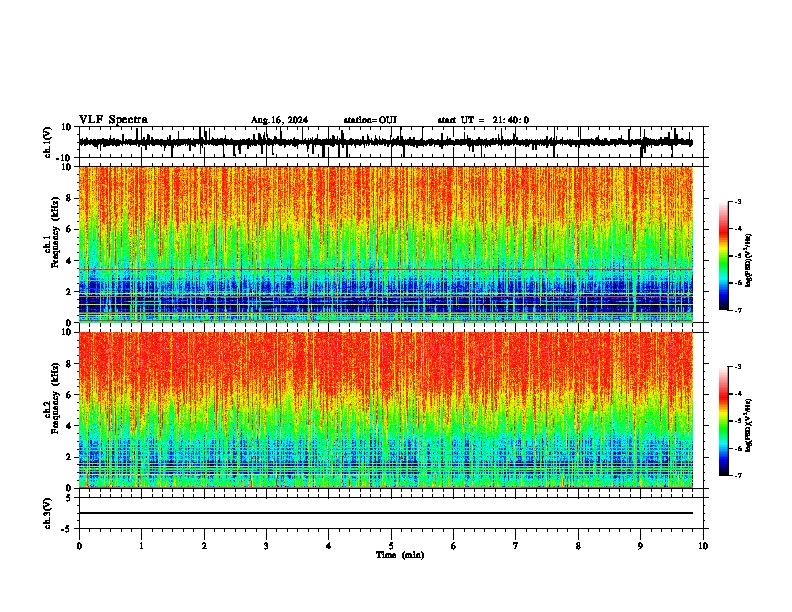
Task: Click the 0 tick on the time axis
Action: point(79,546)
